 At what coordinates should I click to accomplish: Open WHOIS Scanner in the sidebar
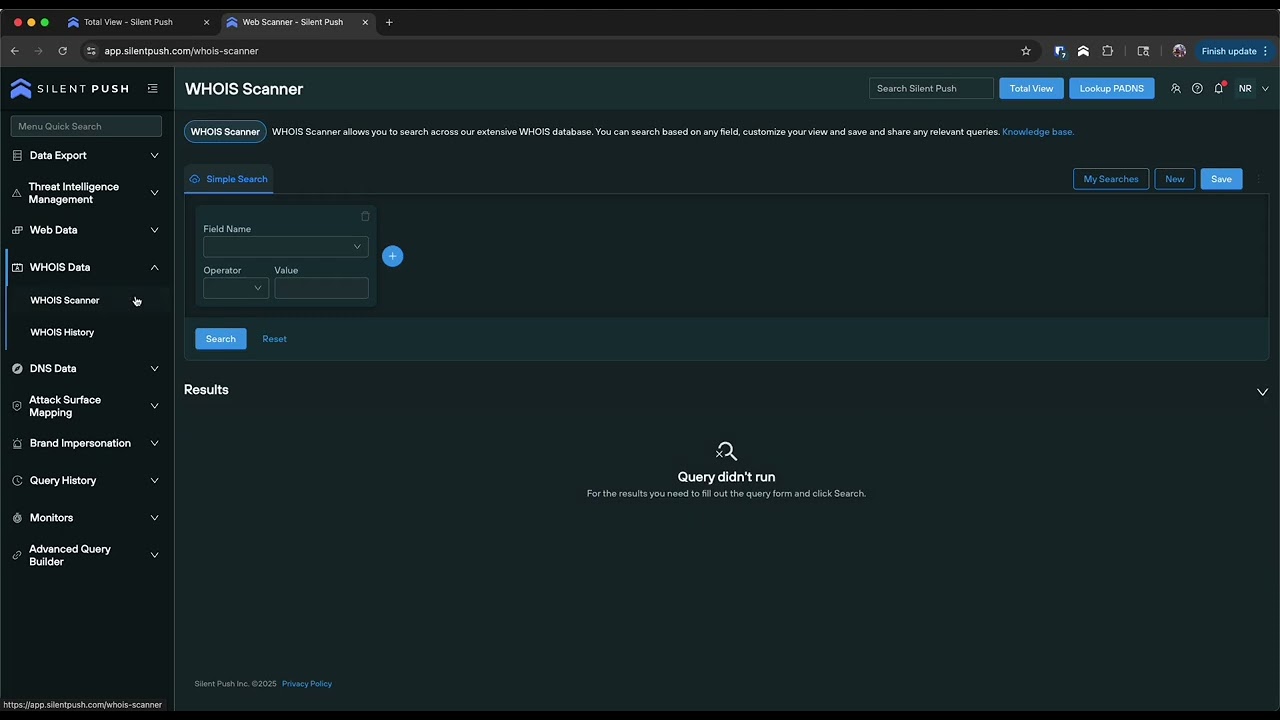pyautogui.click(x=65, y=300)
